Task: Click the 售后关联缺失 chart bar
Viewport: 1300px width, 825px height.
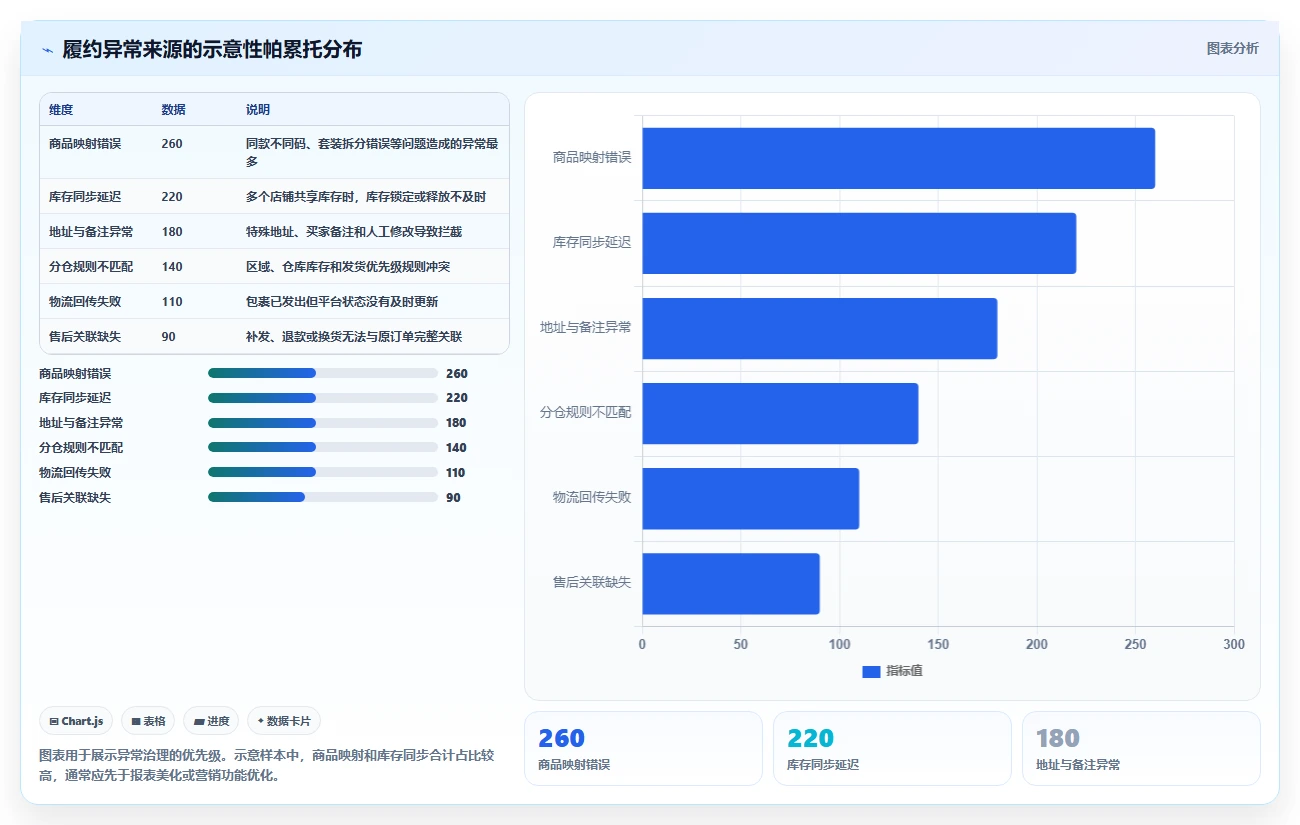Action: tap(731, 583)
